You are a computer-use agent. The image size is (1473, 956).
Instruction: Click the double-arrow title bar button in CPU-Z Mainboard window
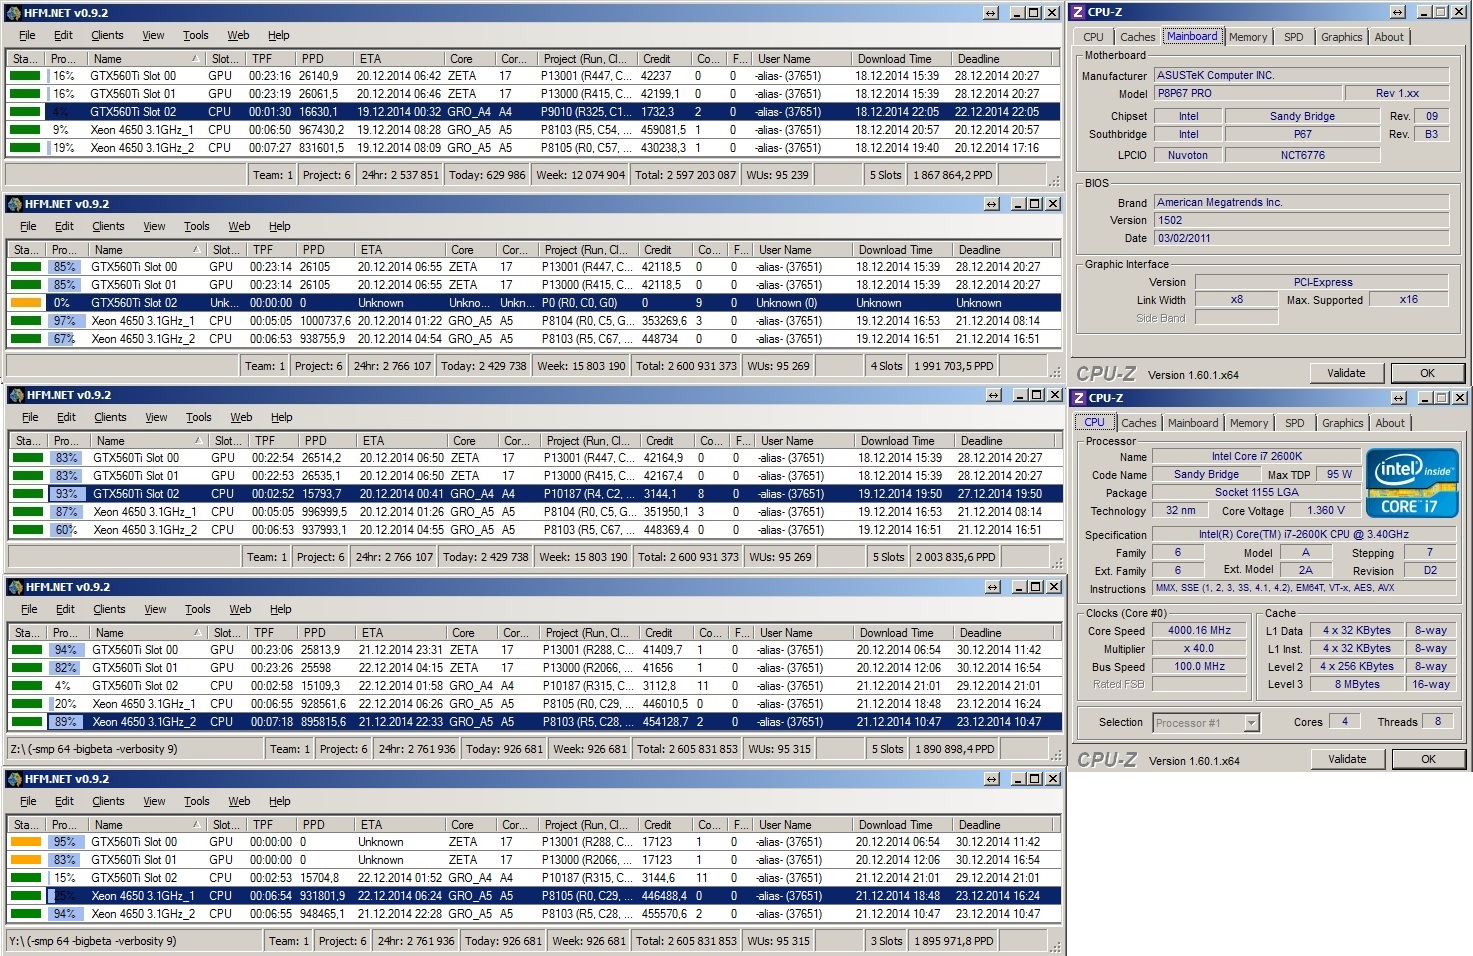pyautogui.click(x=1397, y=12)
